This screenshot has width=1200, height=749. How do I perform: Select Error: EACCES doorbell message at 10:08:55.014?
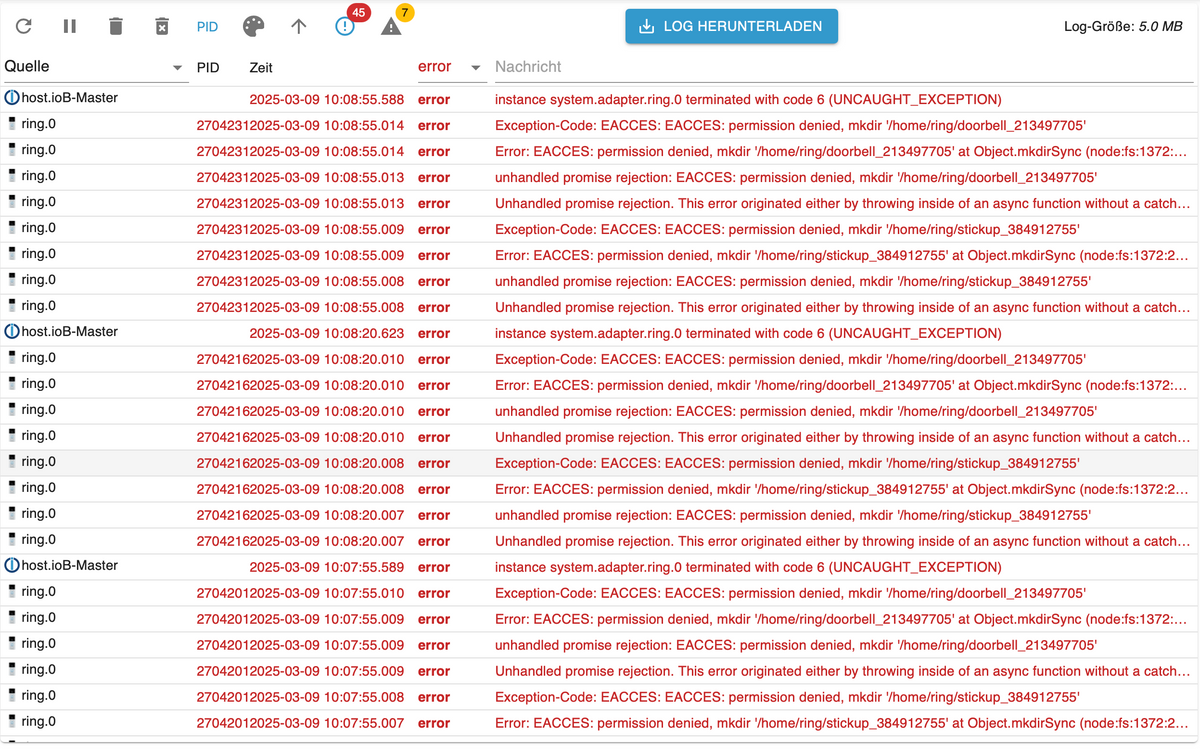point(842,152)
